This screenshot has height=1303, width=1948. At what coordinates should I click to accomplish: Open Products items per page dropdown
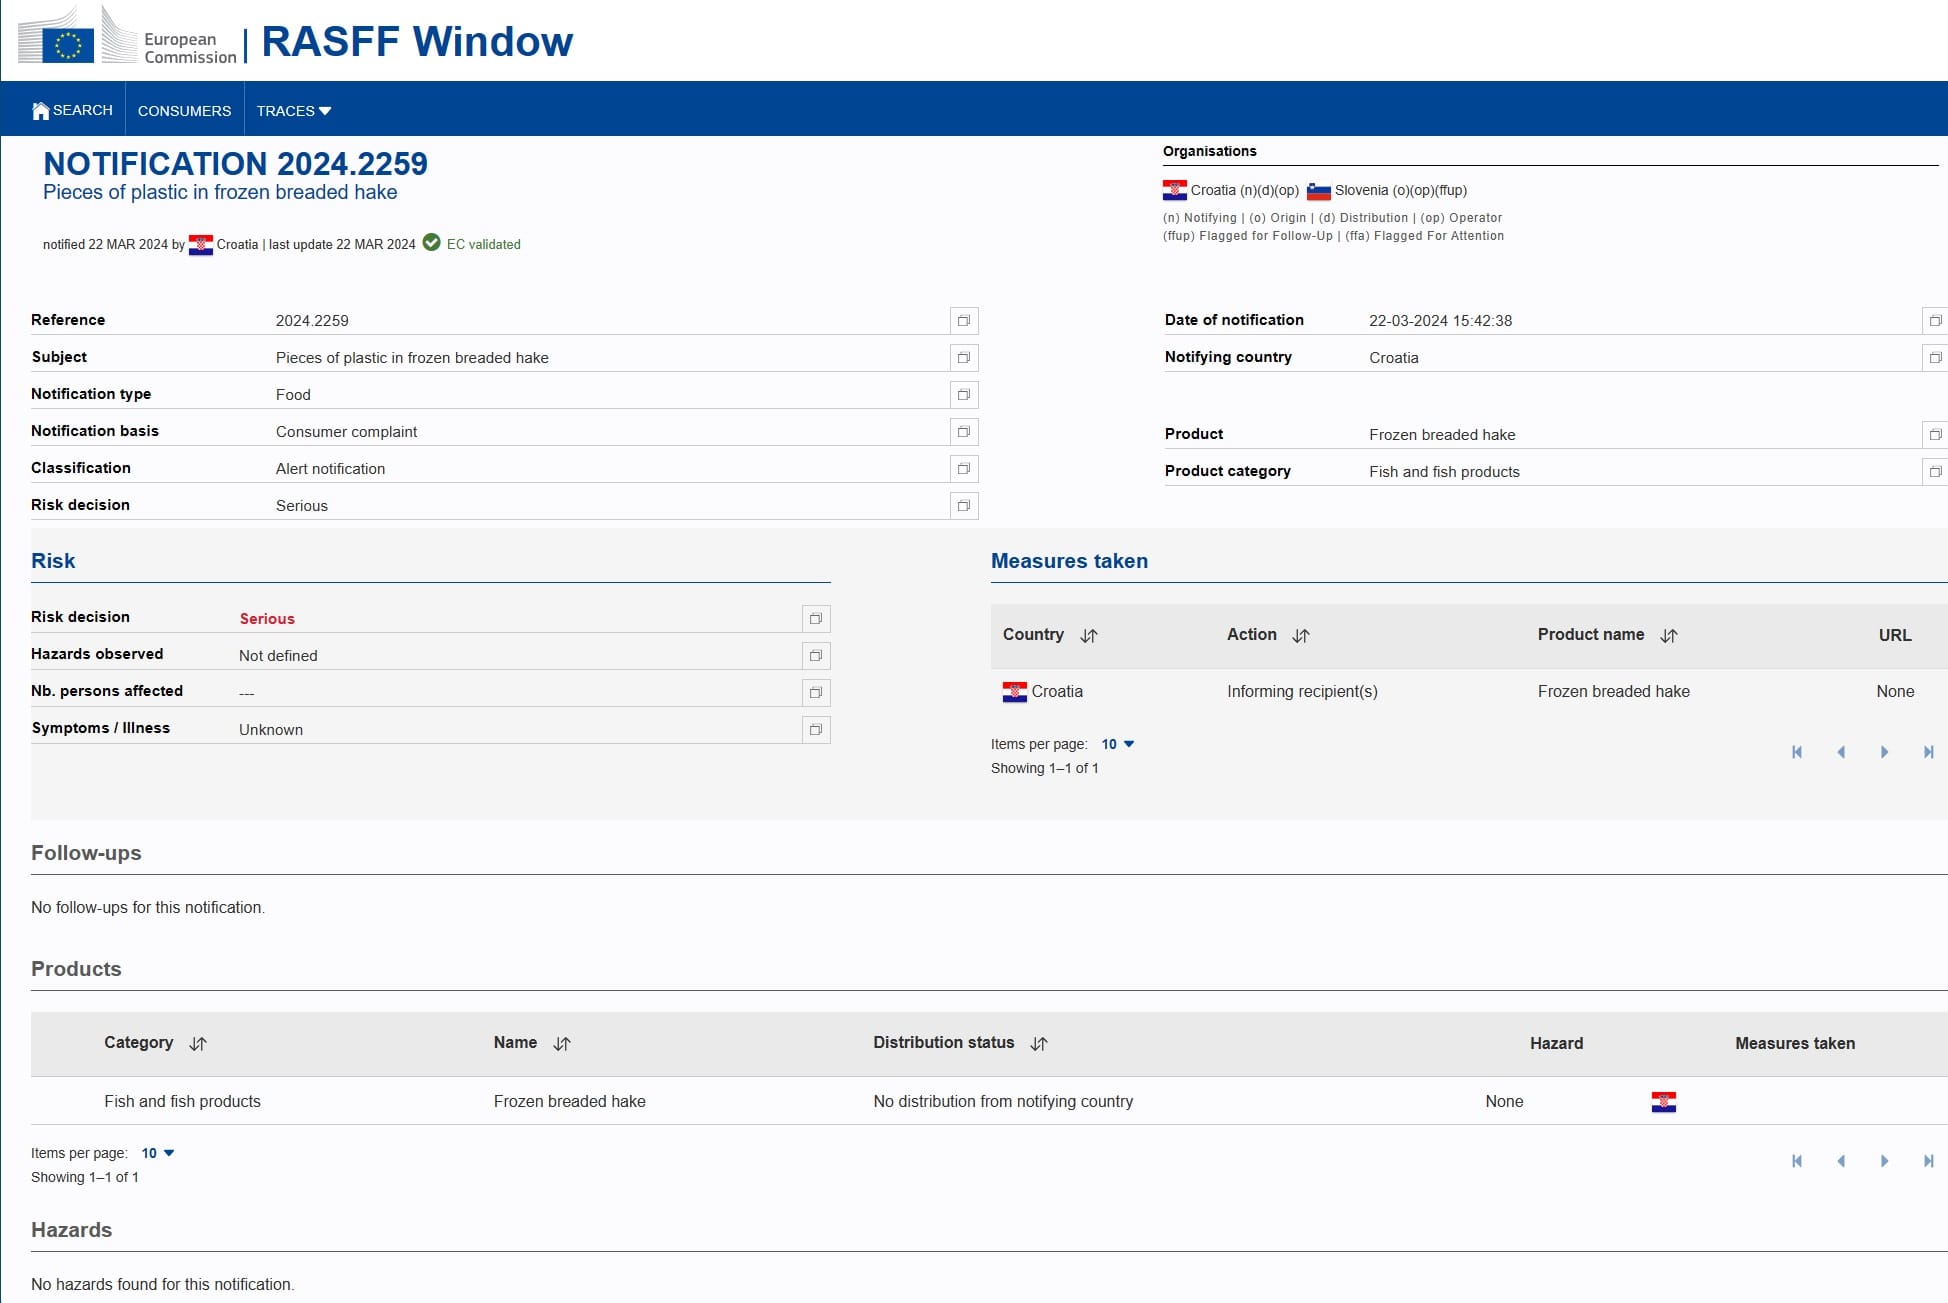[x=157, y=1153]
